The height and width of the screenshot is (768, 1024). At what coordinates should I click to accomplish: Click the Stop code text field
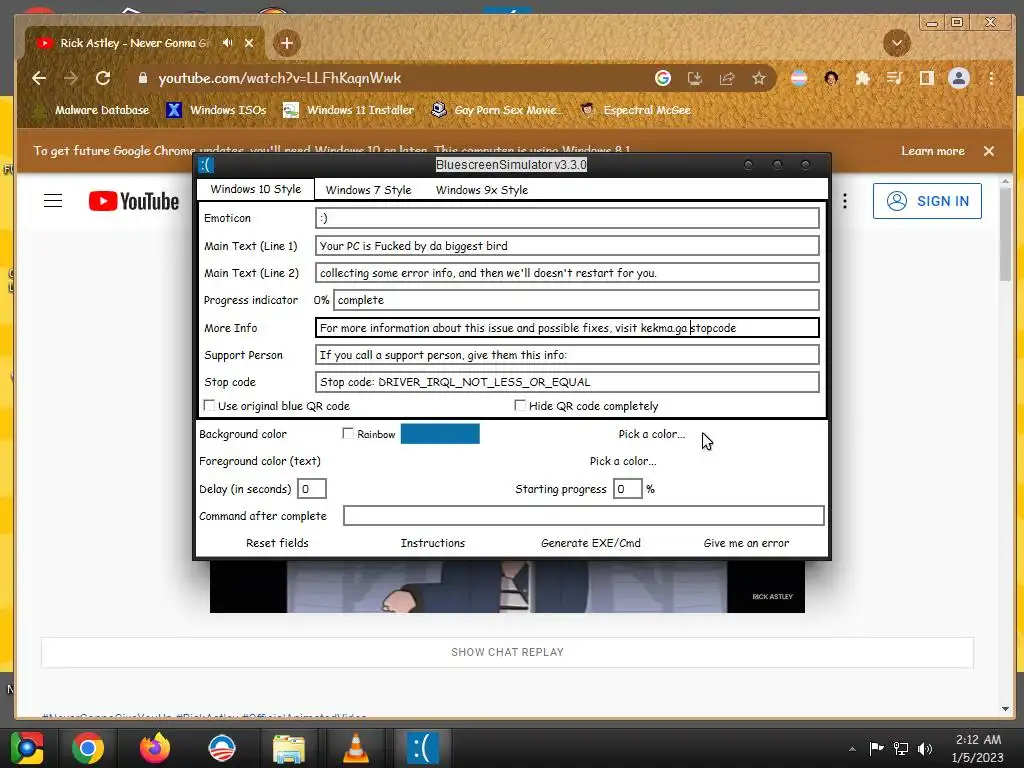[x=567, y=382]
